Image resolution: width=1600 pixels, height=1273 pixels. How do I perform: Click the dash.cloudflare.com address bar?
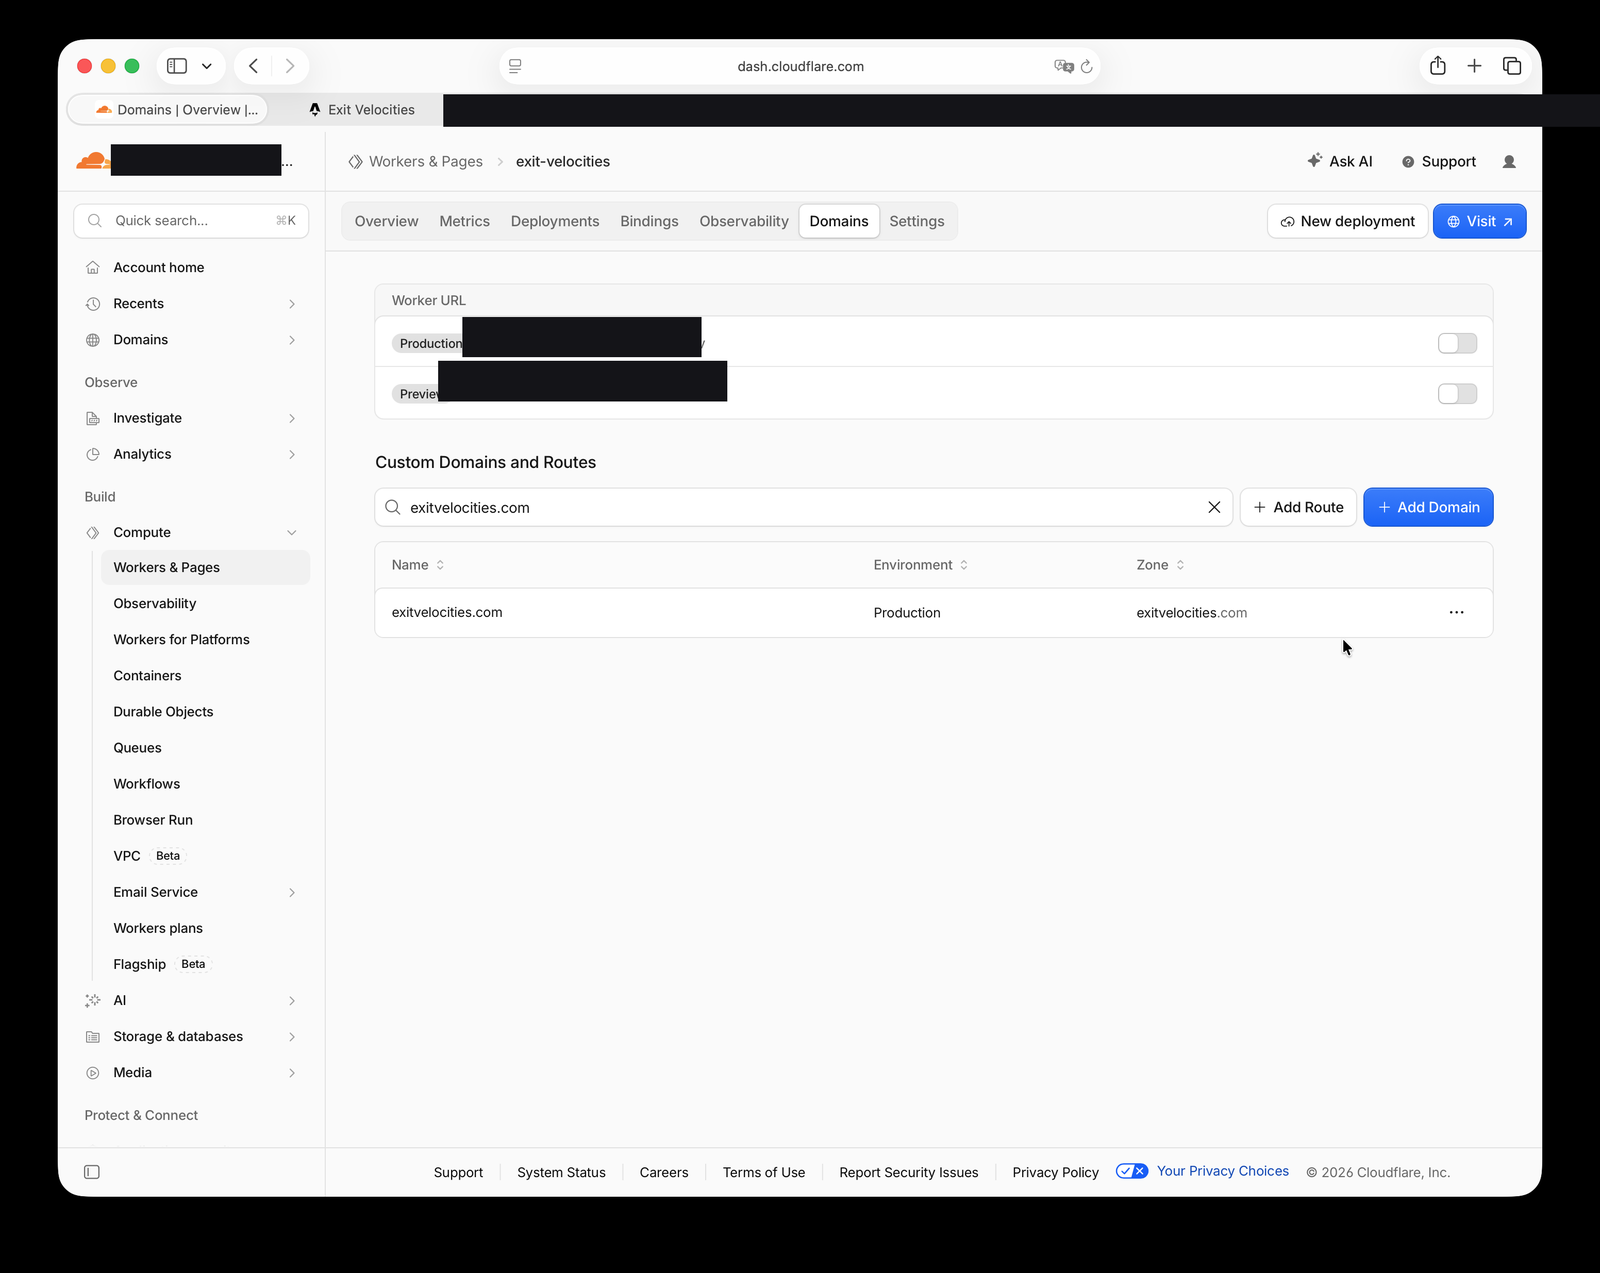[x=800, y=66]
